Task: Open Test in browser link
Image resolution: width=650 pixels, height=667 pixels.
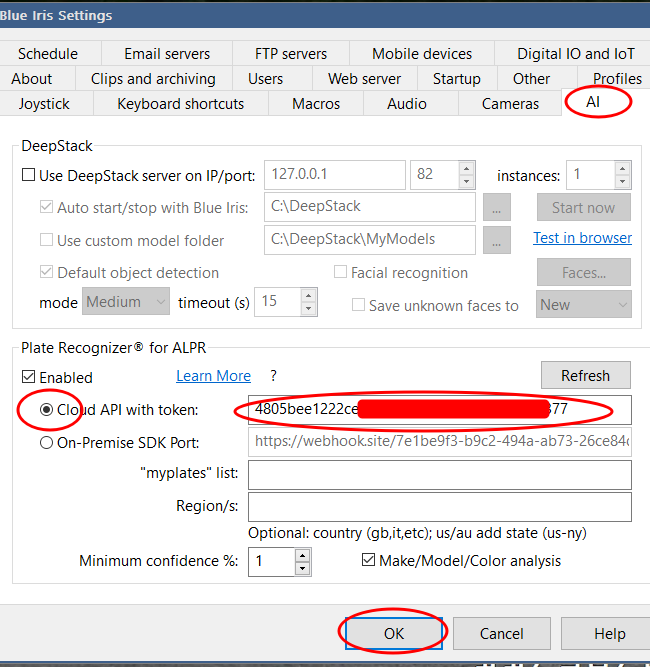Action: (x=582, y=238)
